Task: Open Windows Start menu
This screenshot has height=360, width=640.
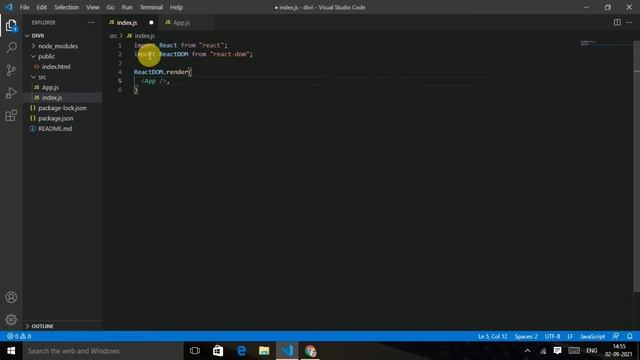Action: point(11,351)
